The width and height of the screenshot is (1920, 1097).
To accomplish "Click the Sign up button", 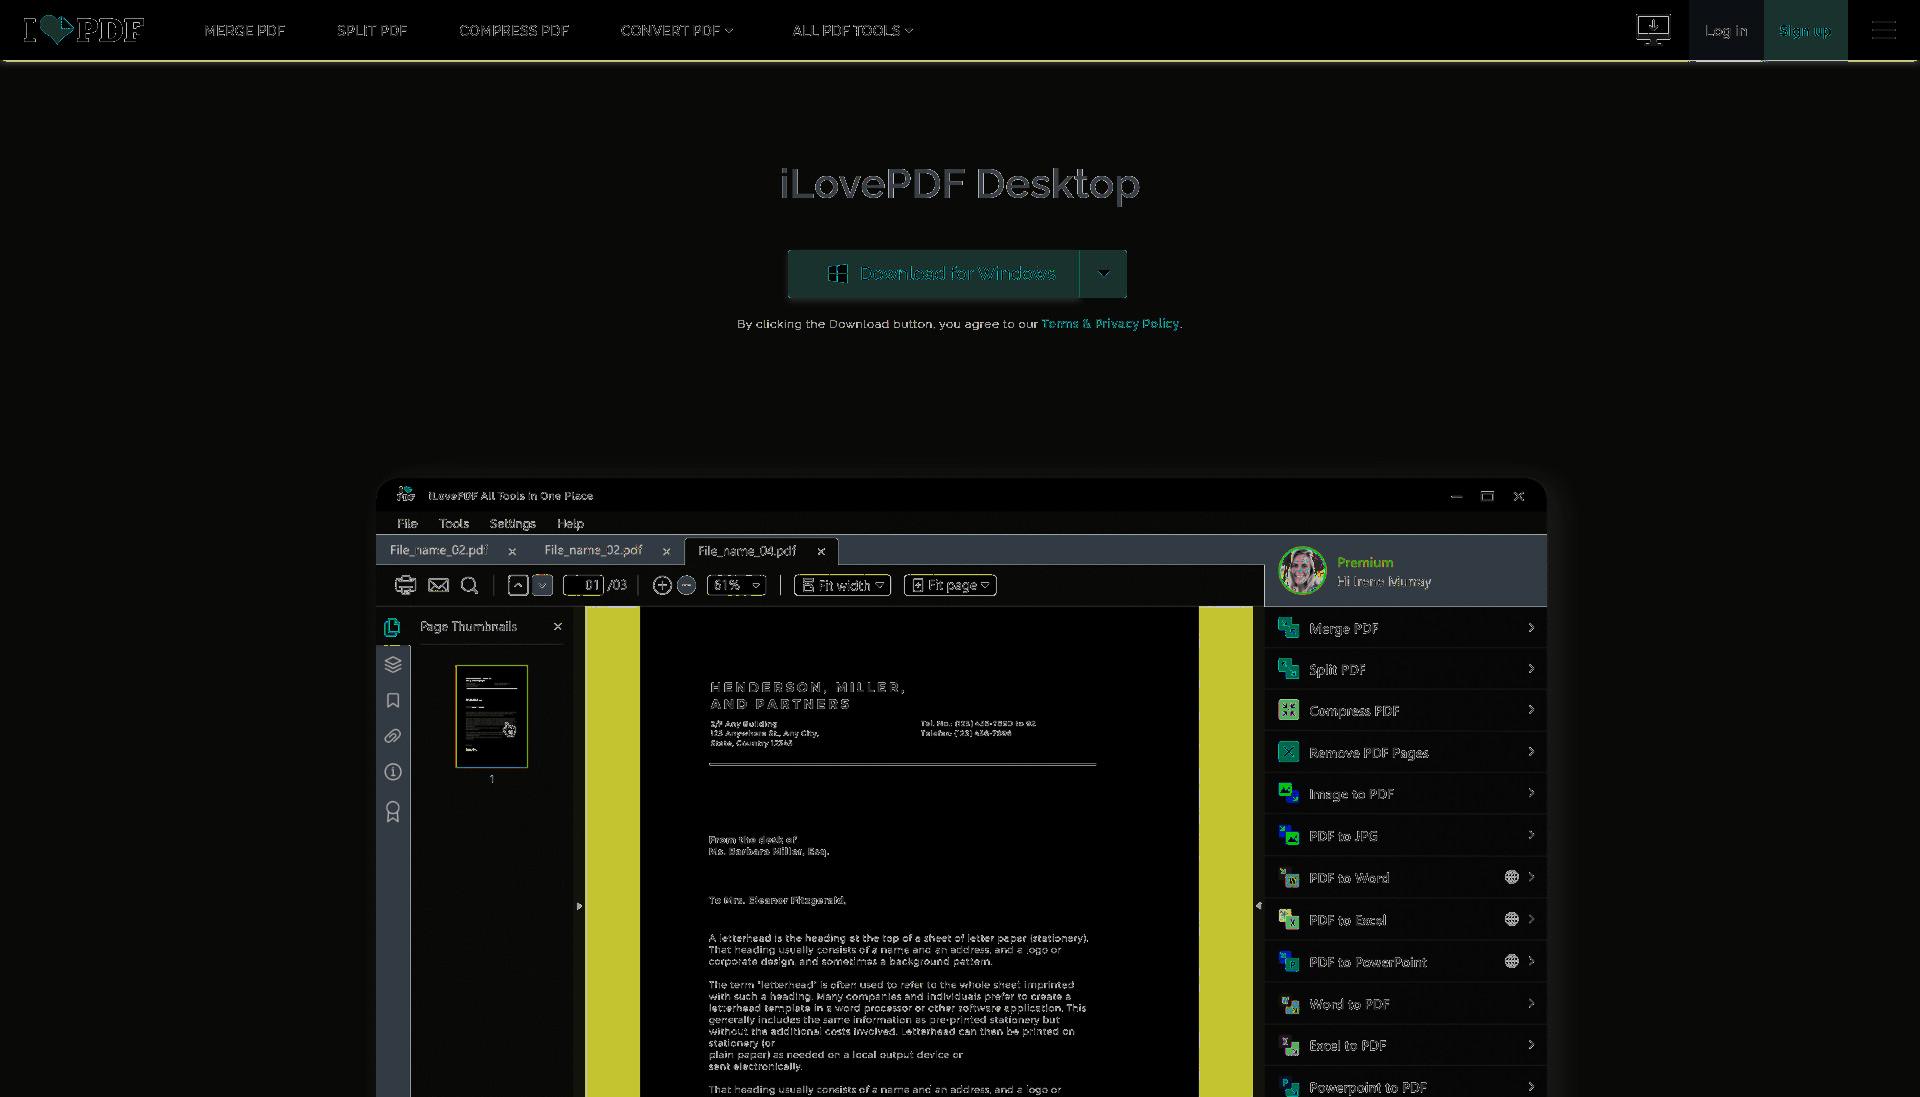I will click(1805, 30).
